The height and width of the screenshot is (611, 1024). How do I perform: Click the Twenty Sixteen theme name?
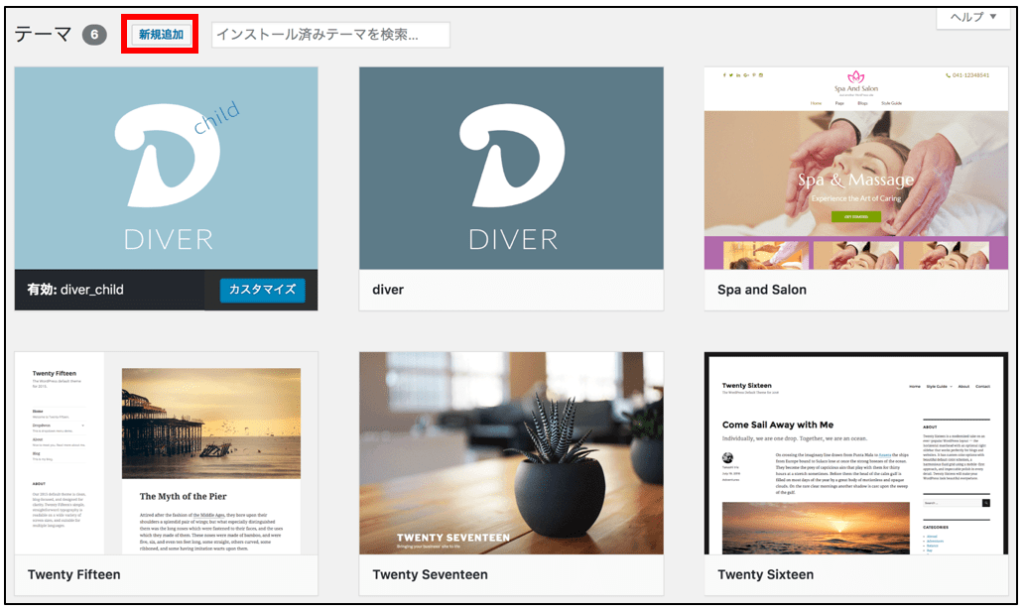(765, 574)
